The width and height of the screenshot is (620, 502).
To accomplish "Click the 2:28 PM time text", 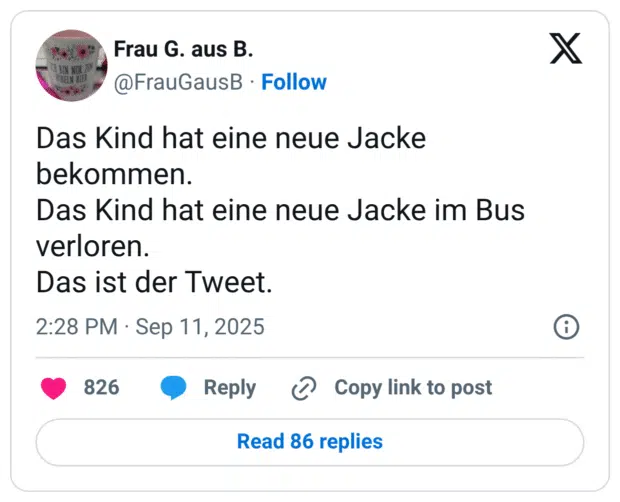I will coord(76,327).
